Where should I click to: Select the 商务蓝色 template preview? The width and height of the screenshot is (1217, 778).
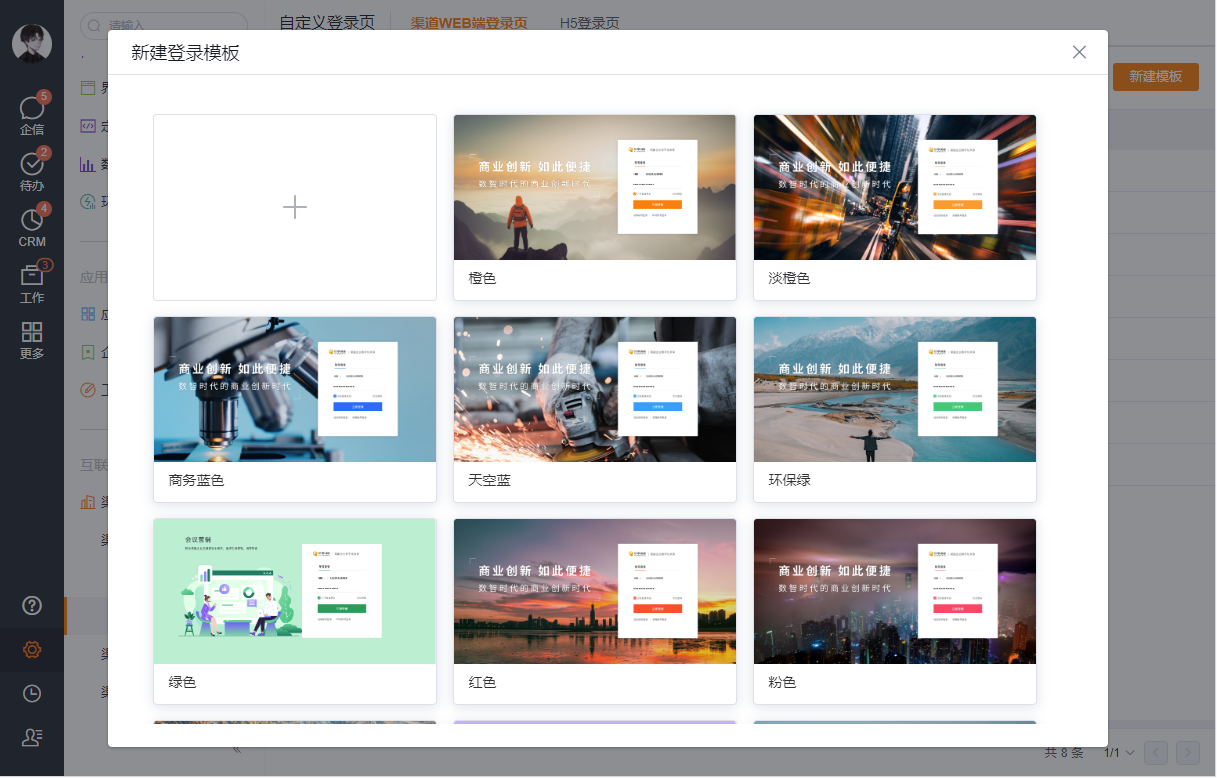coord(295,389)
